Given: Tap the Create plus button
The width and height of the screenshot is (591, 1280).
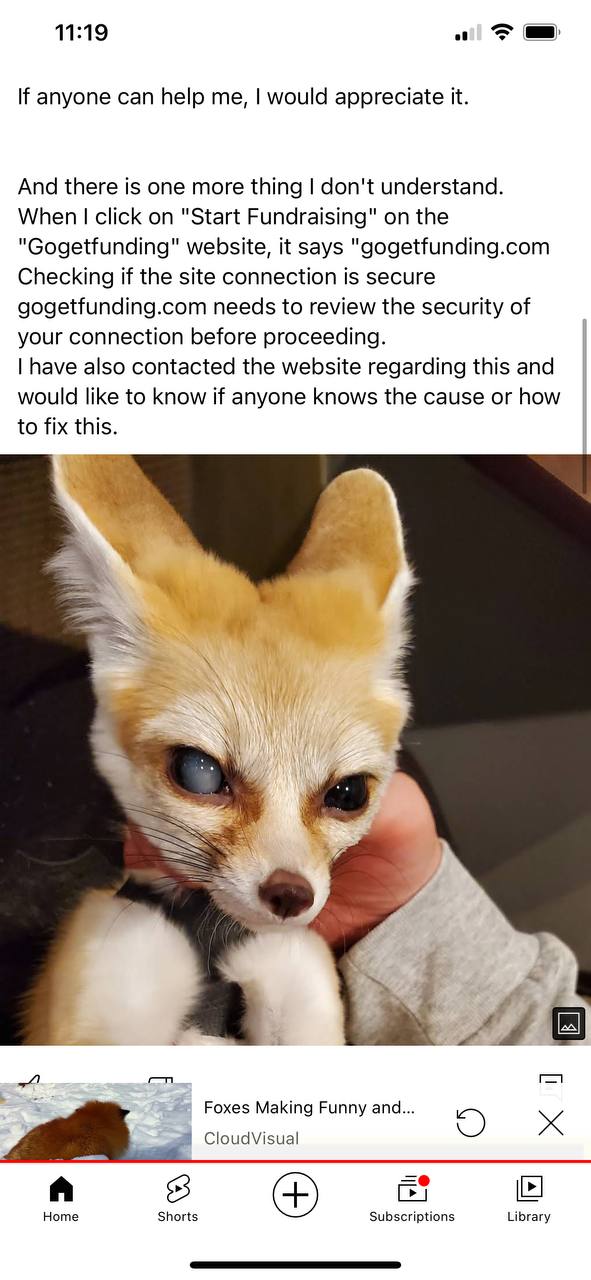Looking at the screenshot, I should click(295, 1195).
